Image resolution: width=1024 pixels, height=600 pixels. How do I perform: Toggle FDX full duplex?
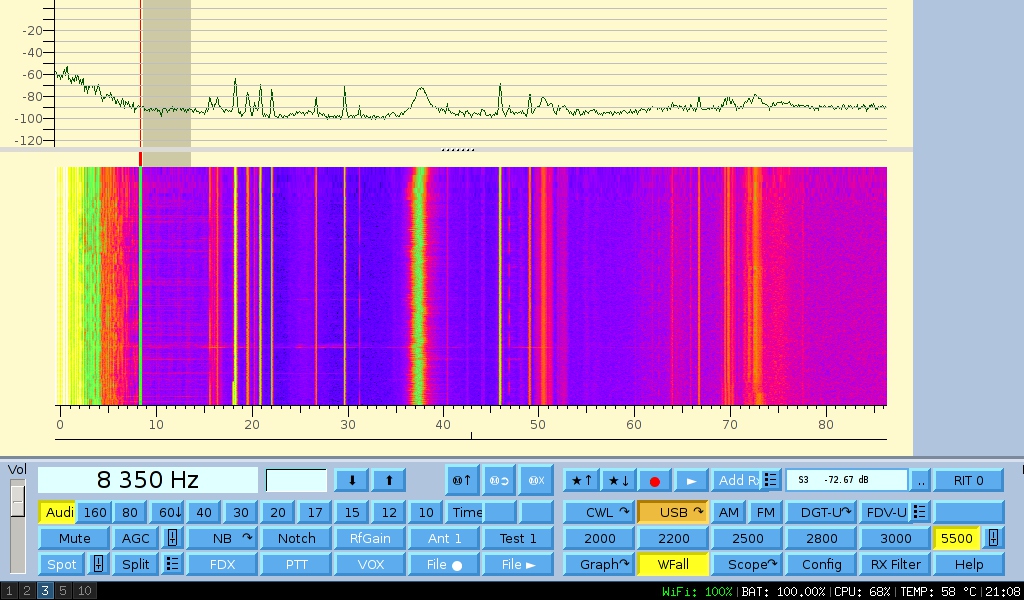pos(222,564)
